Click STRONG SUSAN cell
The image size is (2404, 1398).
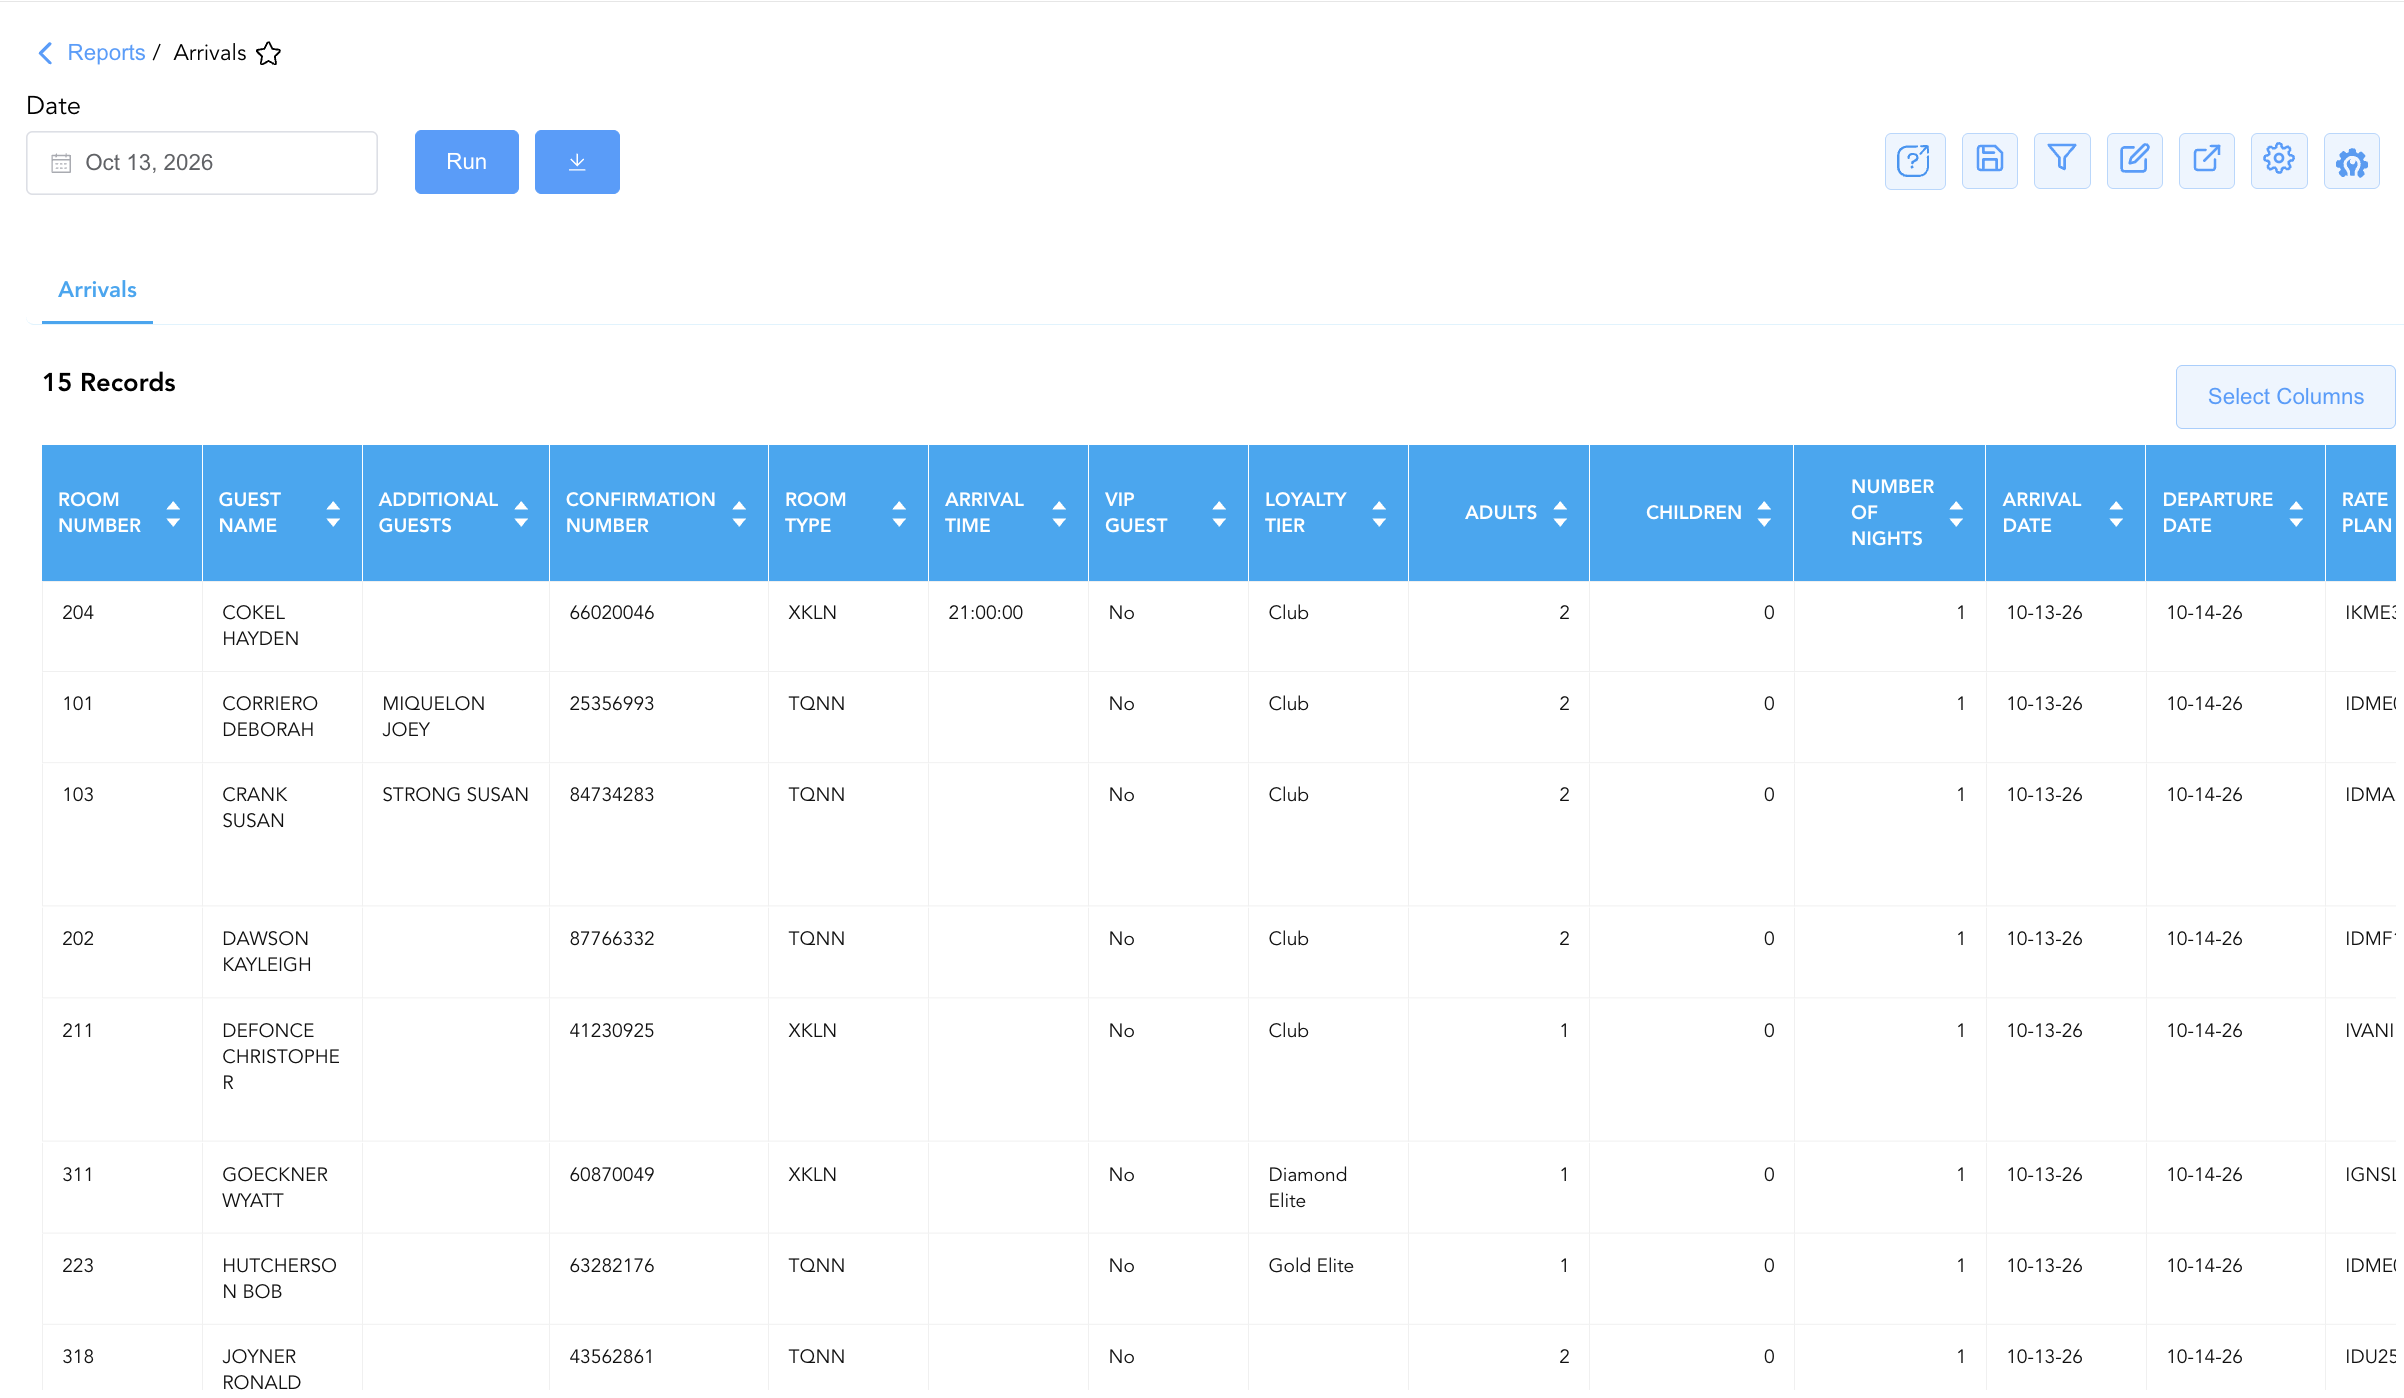click(x=455, y=795)
